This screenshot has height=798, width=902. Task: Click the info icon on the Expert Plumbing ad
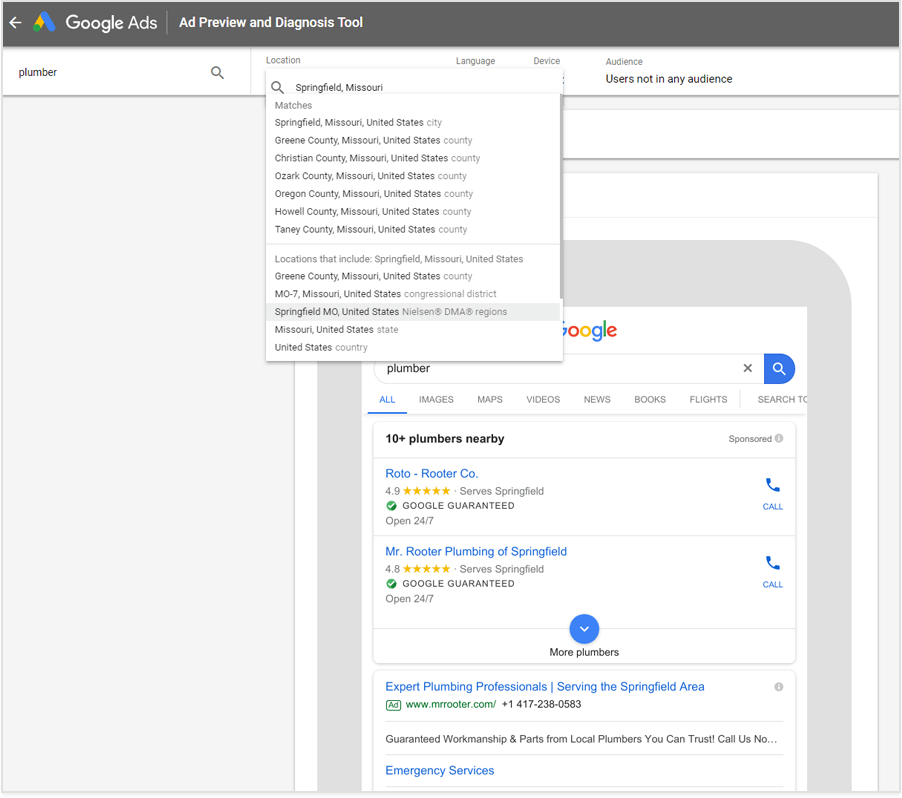[779, 687]
